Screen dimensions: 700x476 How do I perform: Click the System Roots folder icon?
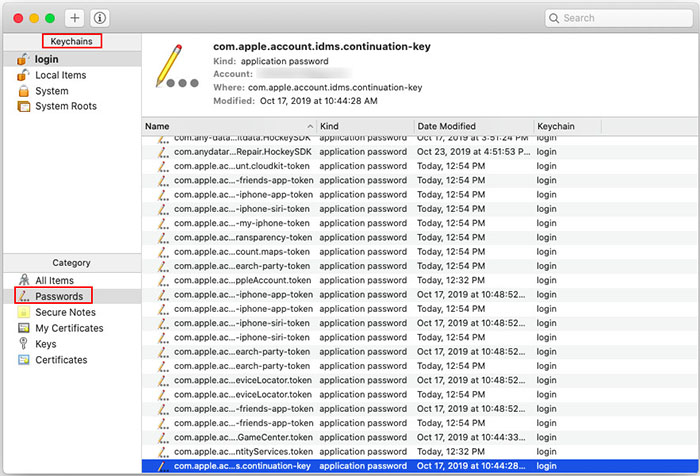pyautogui.click(x=24, y=106)
